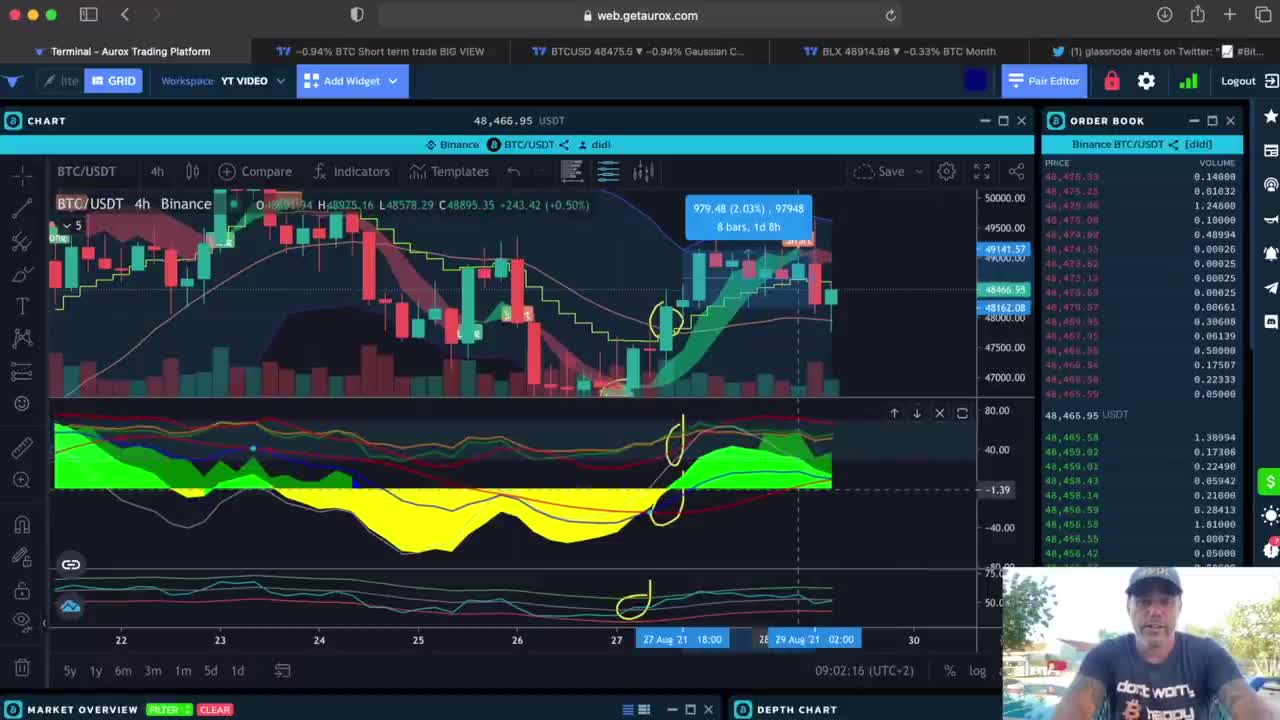Enter chart fullscreen mode
Image resolution: width=1280 pixels, height=720 pixels.
(982, 171)
